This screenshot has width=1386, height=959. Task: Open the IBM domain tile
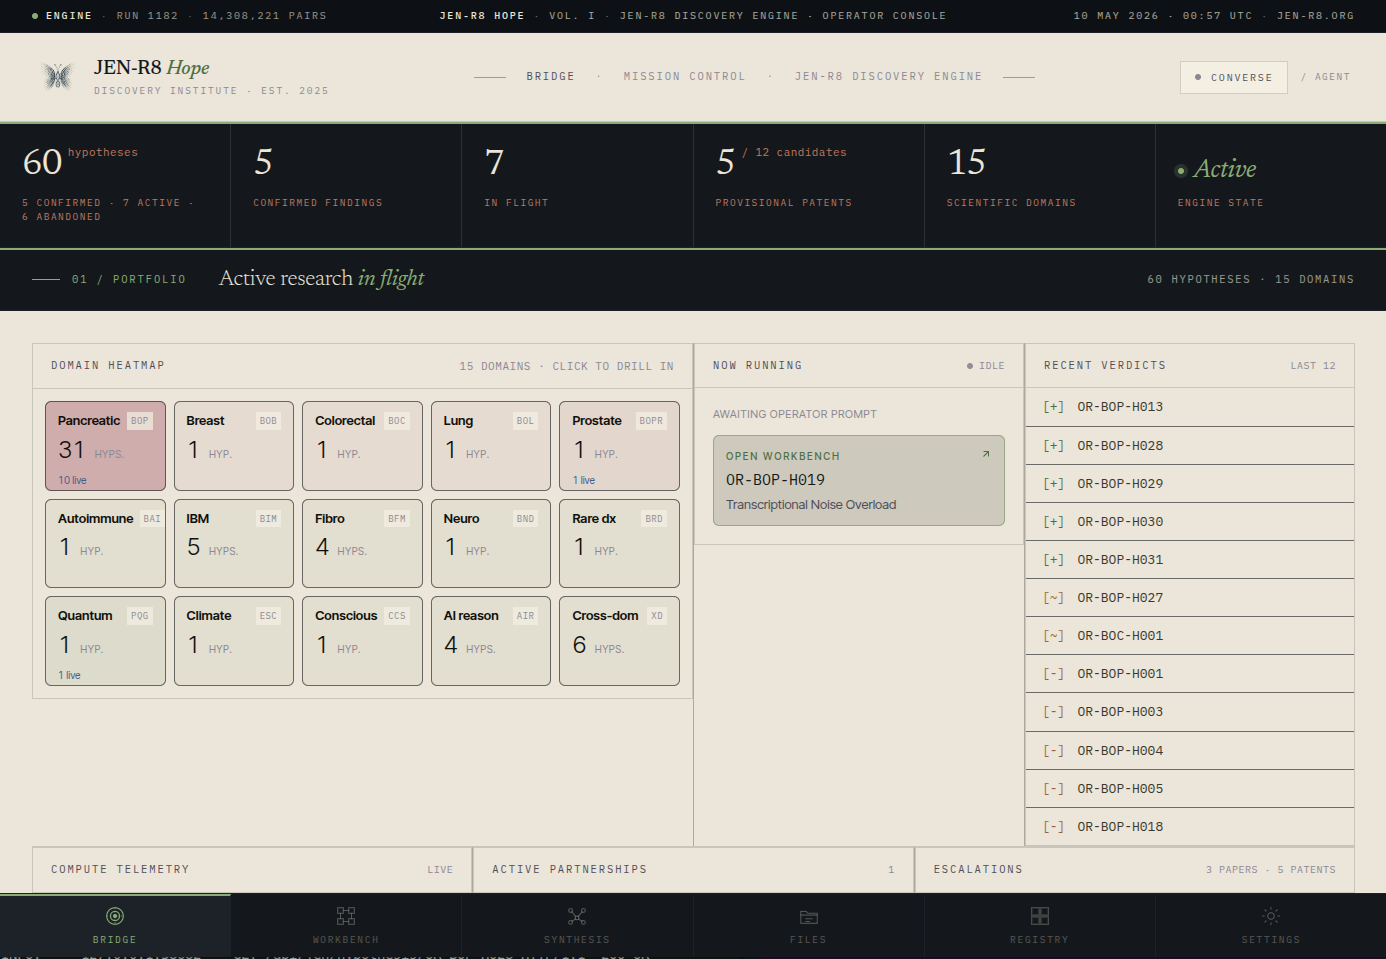[x=234, y=543]
